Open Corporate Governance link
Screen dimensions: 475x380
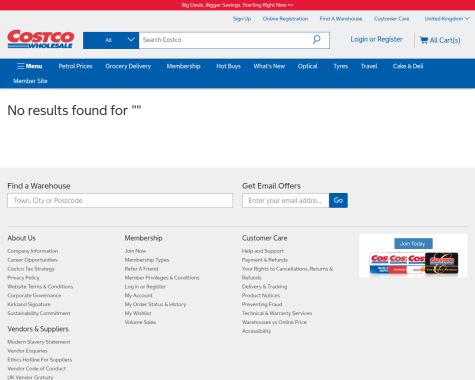(x=34, y=295)
